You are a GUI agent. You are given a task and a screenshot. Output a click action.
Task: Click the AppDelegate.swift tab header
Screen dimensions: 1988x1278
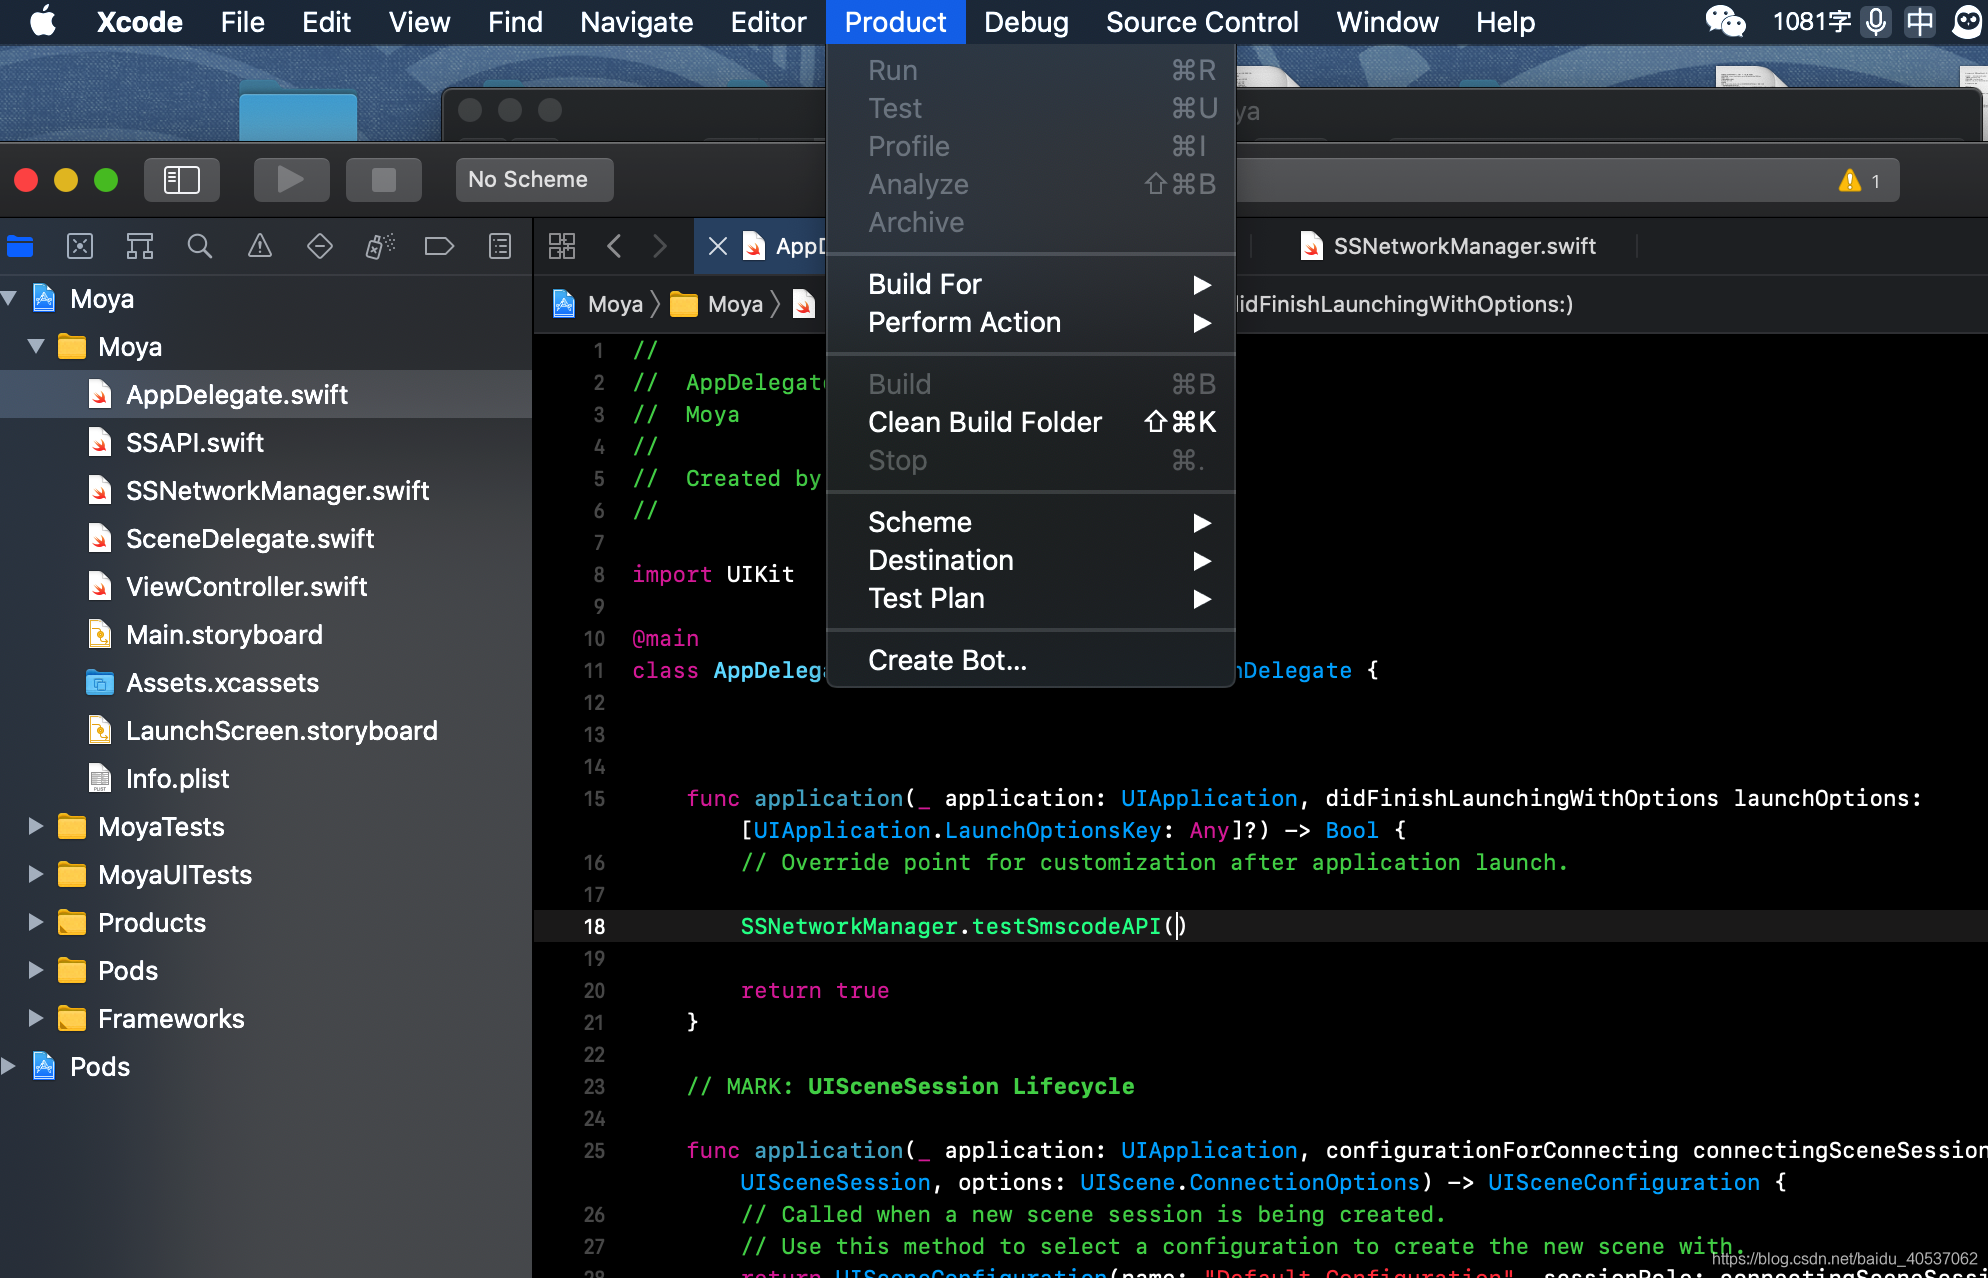tap(782, 246)
